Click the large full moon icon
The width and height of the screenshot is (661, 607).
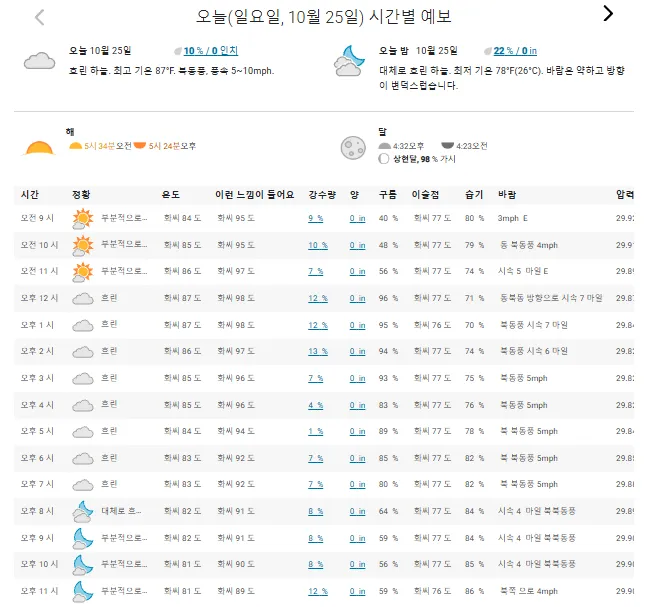(x=353, y=148)
